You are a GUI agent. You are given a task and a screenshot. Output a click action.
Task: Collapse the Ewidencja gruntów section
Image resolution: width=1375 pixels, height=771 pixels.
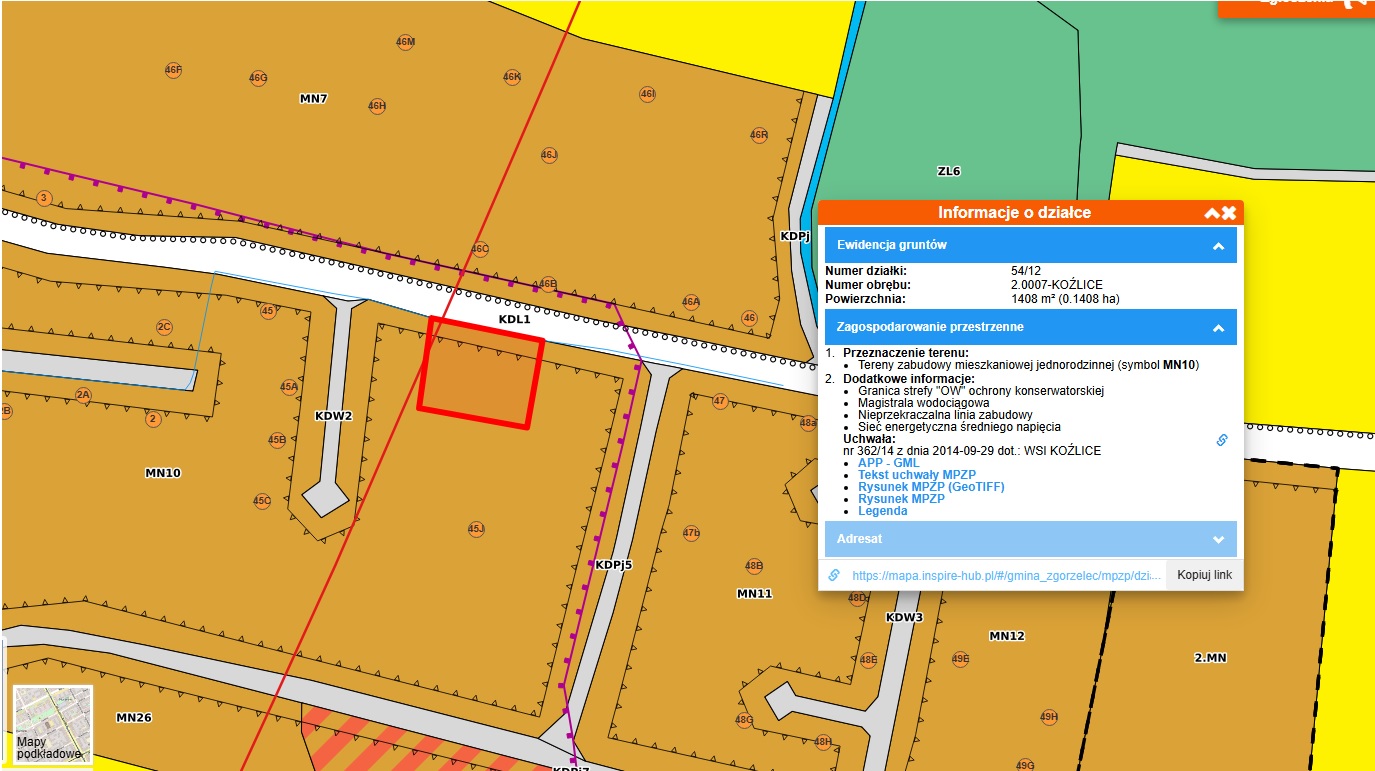[x=1218, y=246]
